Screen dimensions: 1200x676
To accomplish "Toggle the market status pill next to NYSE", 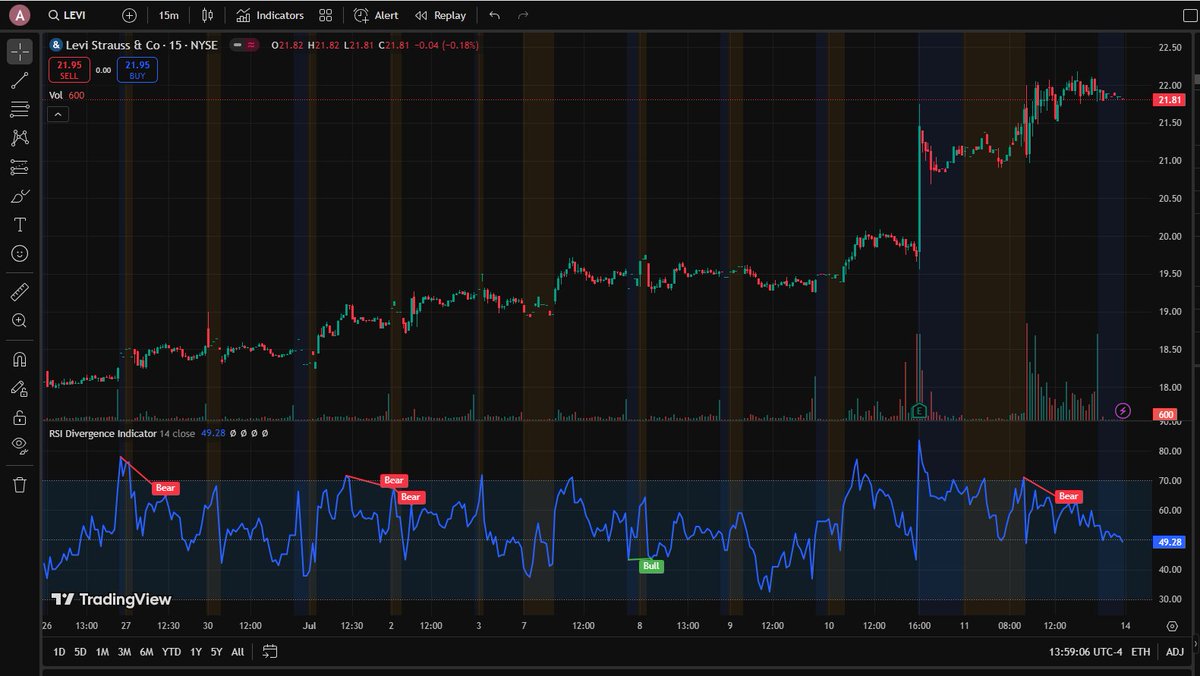I will click(245, 45).
